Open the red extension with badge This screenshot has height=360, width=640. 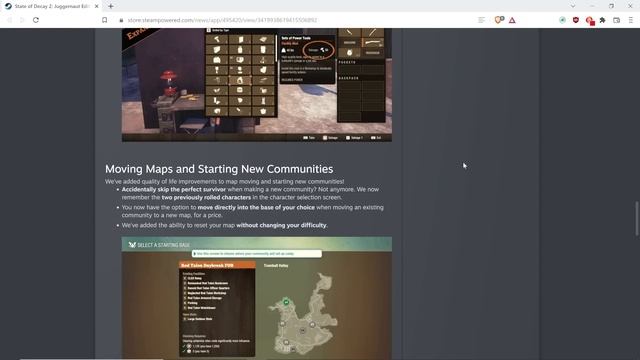pyautogui.click(x=590, y=20)
